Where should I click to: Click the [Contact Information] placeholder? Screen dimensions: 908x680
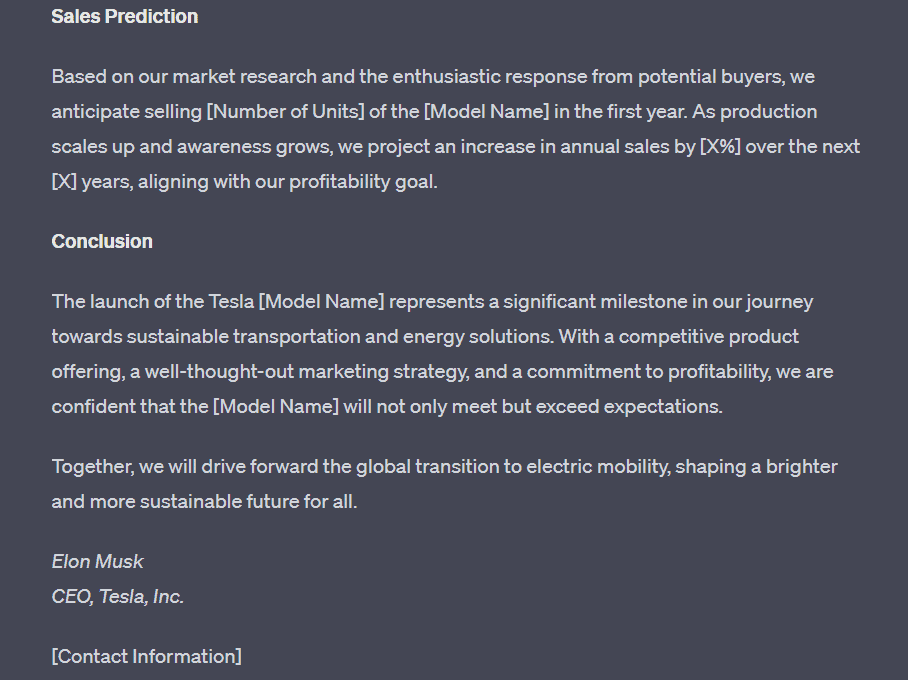click(146, 657)
